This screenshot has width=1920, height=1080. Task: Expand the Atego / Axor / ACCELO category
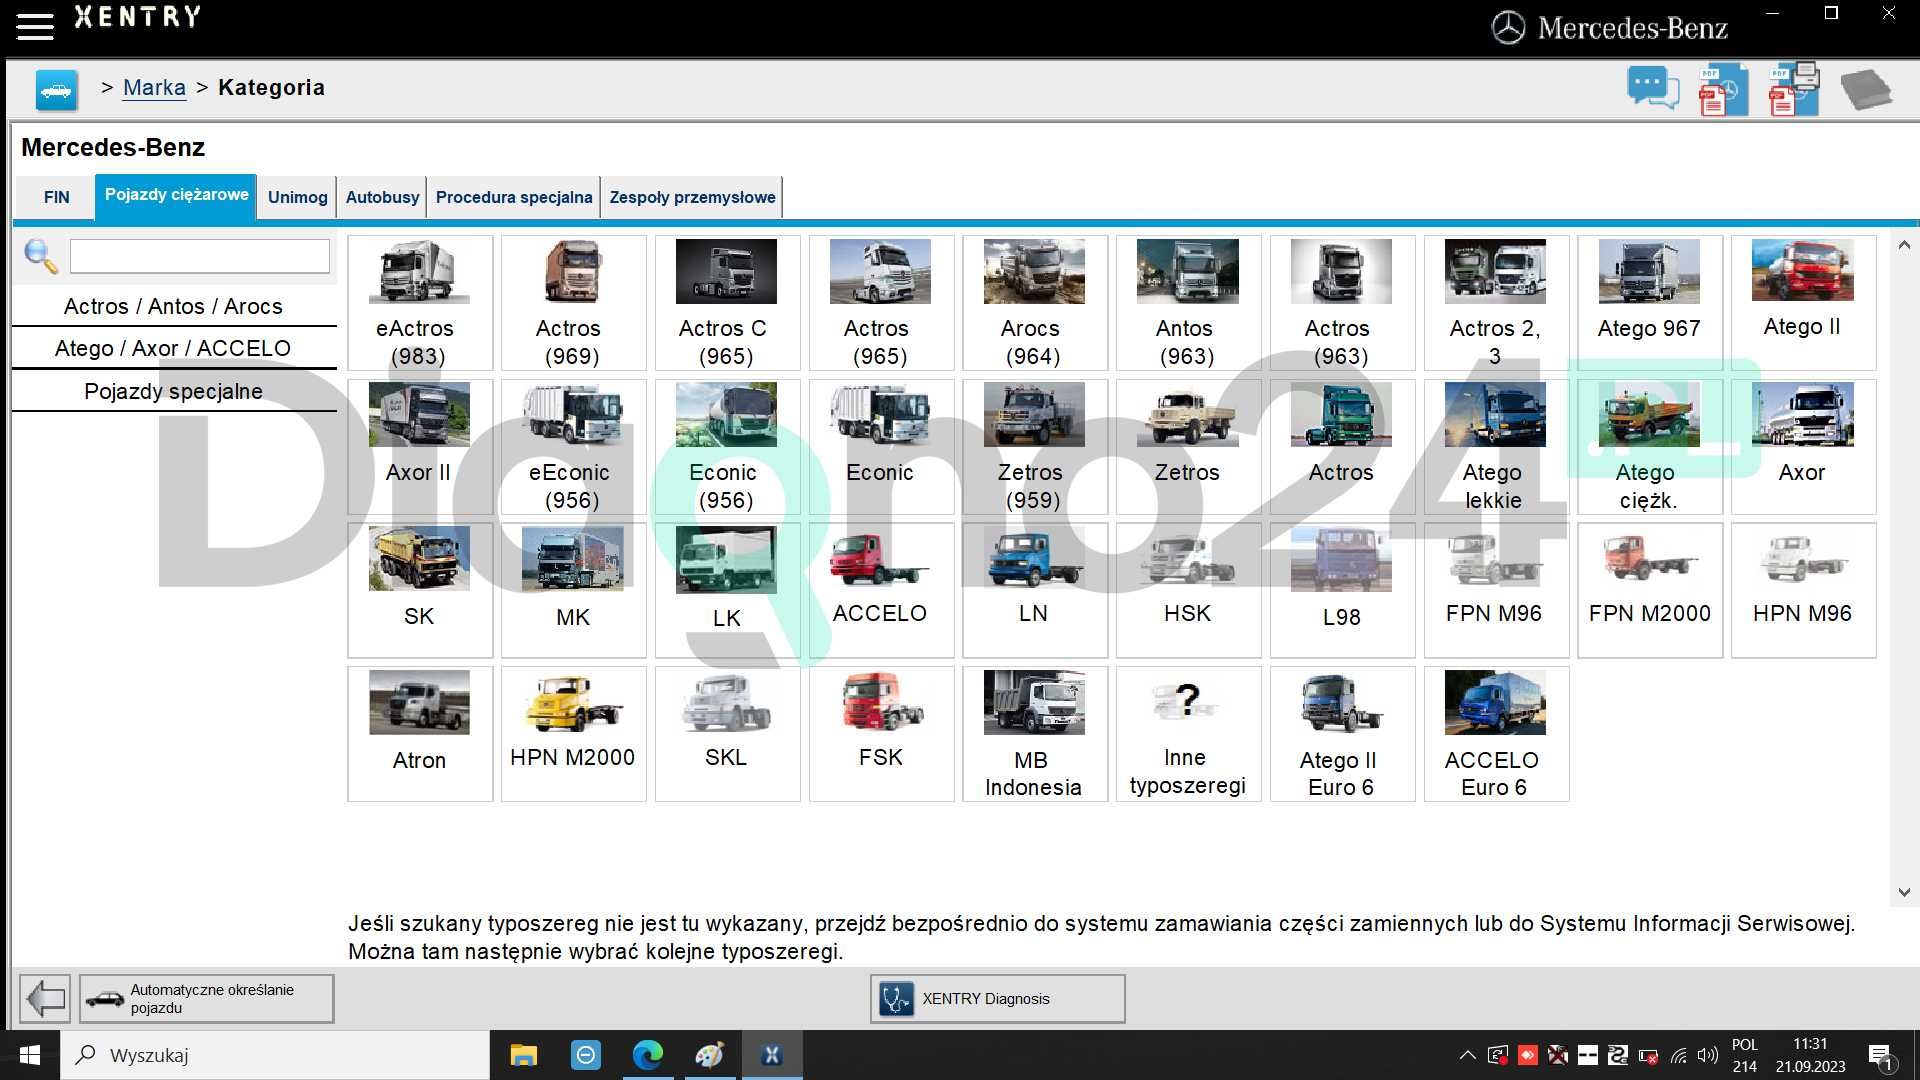click(x=173, y=347)
